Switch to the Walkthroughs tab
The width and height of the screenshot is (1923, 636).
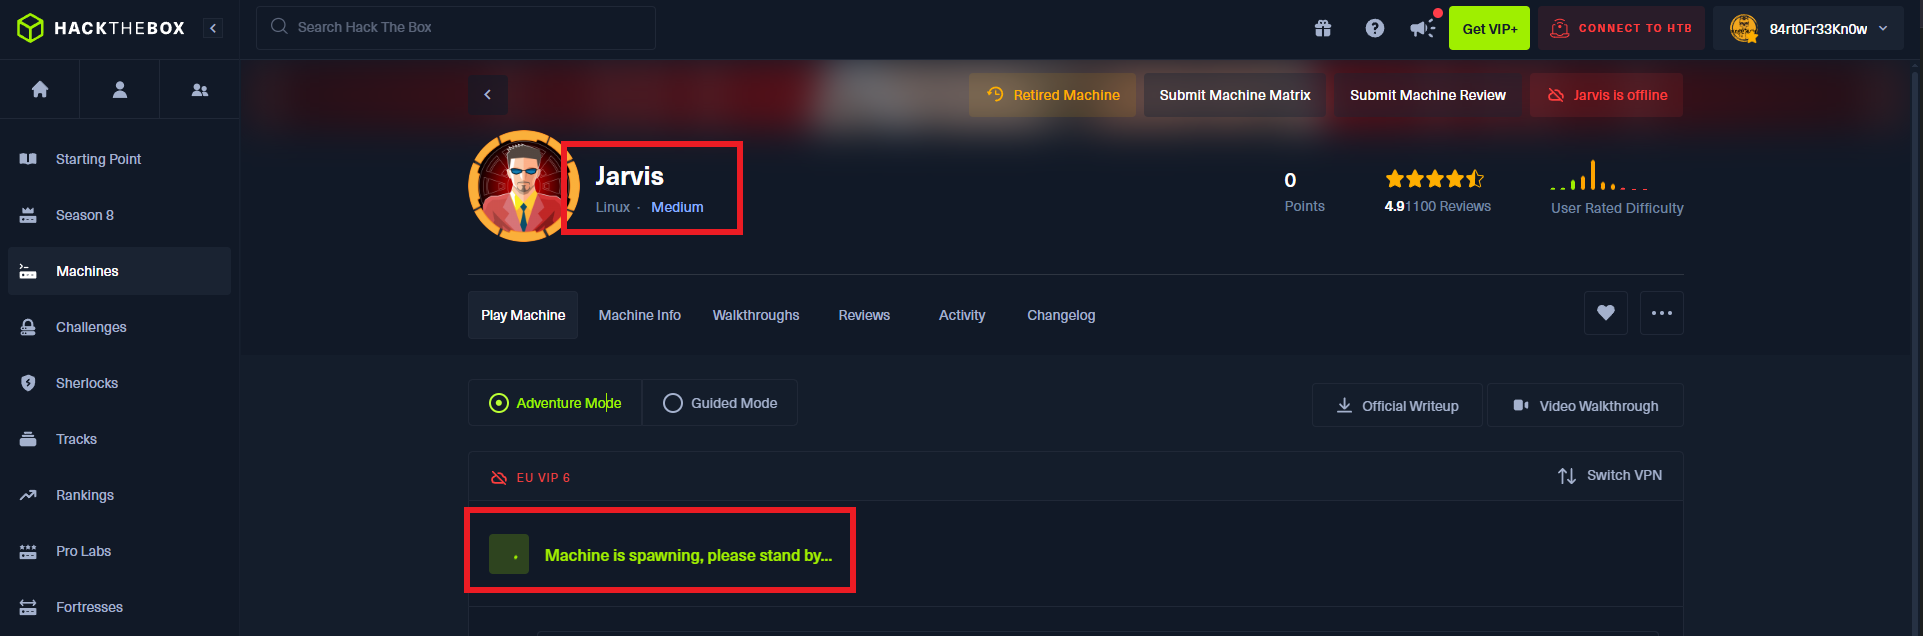point(756,315)
